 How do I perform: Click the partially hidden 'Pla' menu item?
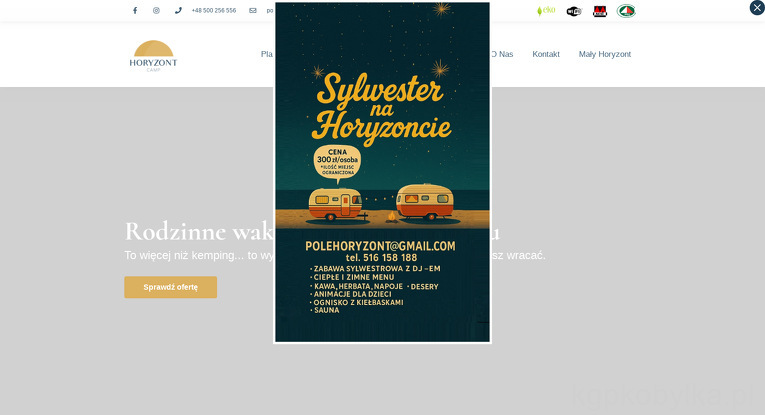(x=266, y=54)
